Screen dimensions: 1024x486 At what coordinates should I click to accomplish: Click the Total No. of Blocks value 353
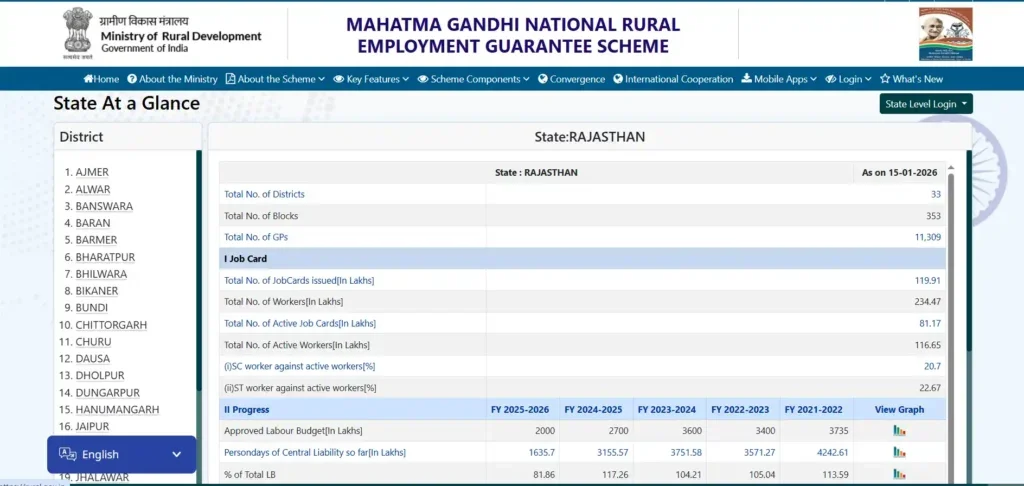coord(933,216)
